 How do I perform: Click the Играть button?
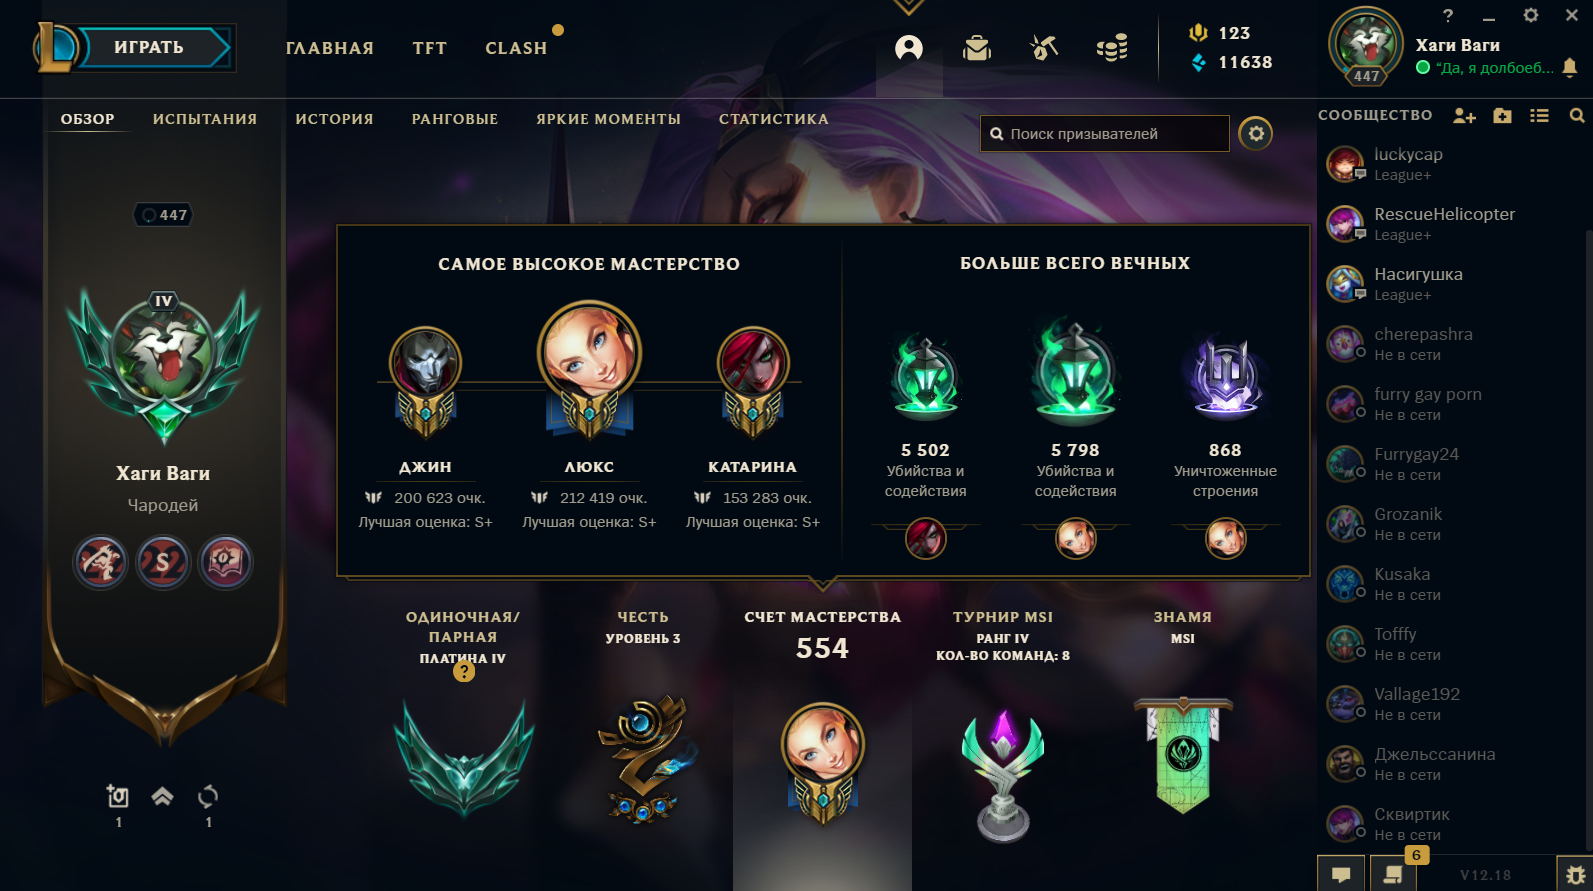pos(149,47)
